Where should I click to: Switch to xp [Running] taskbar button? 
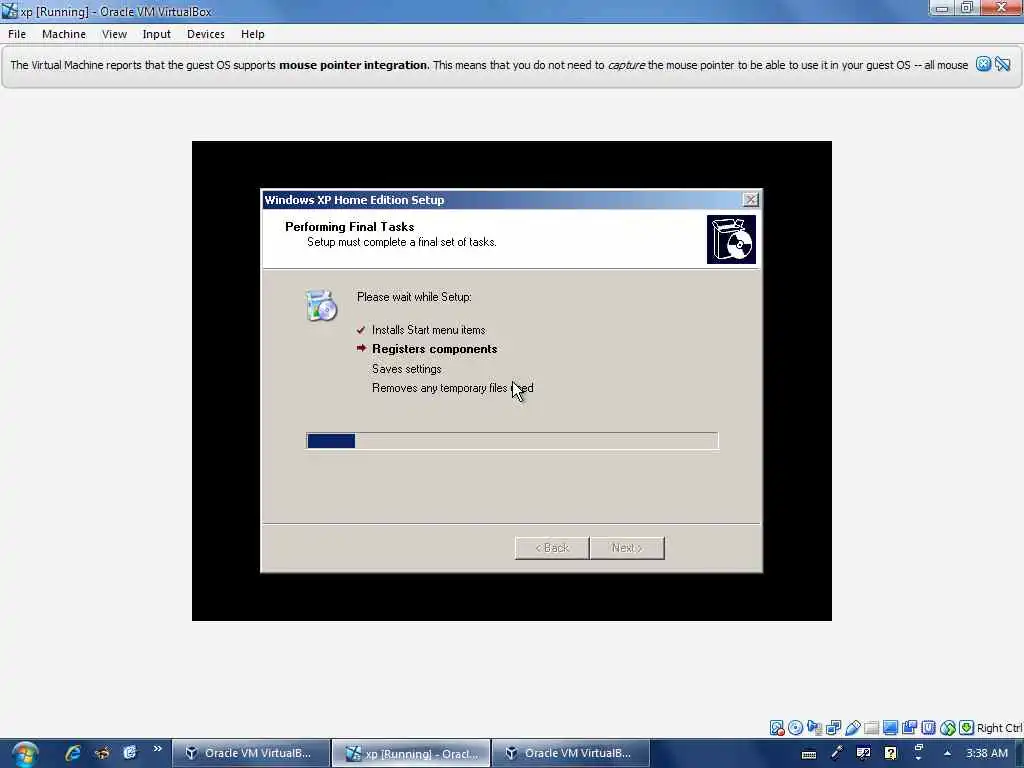pyautogui.click(x=411, y=754)
